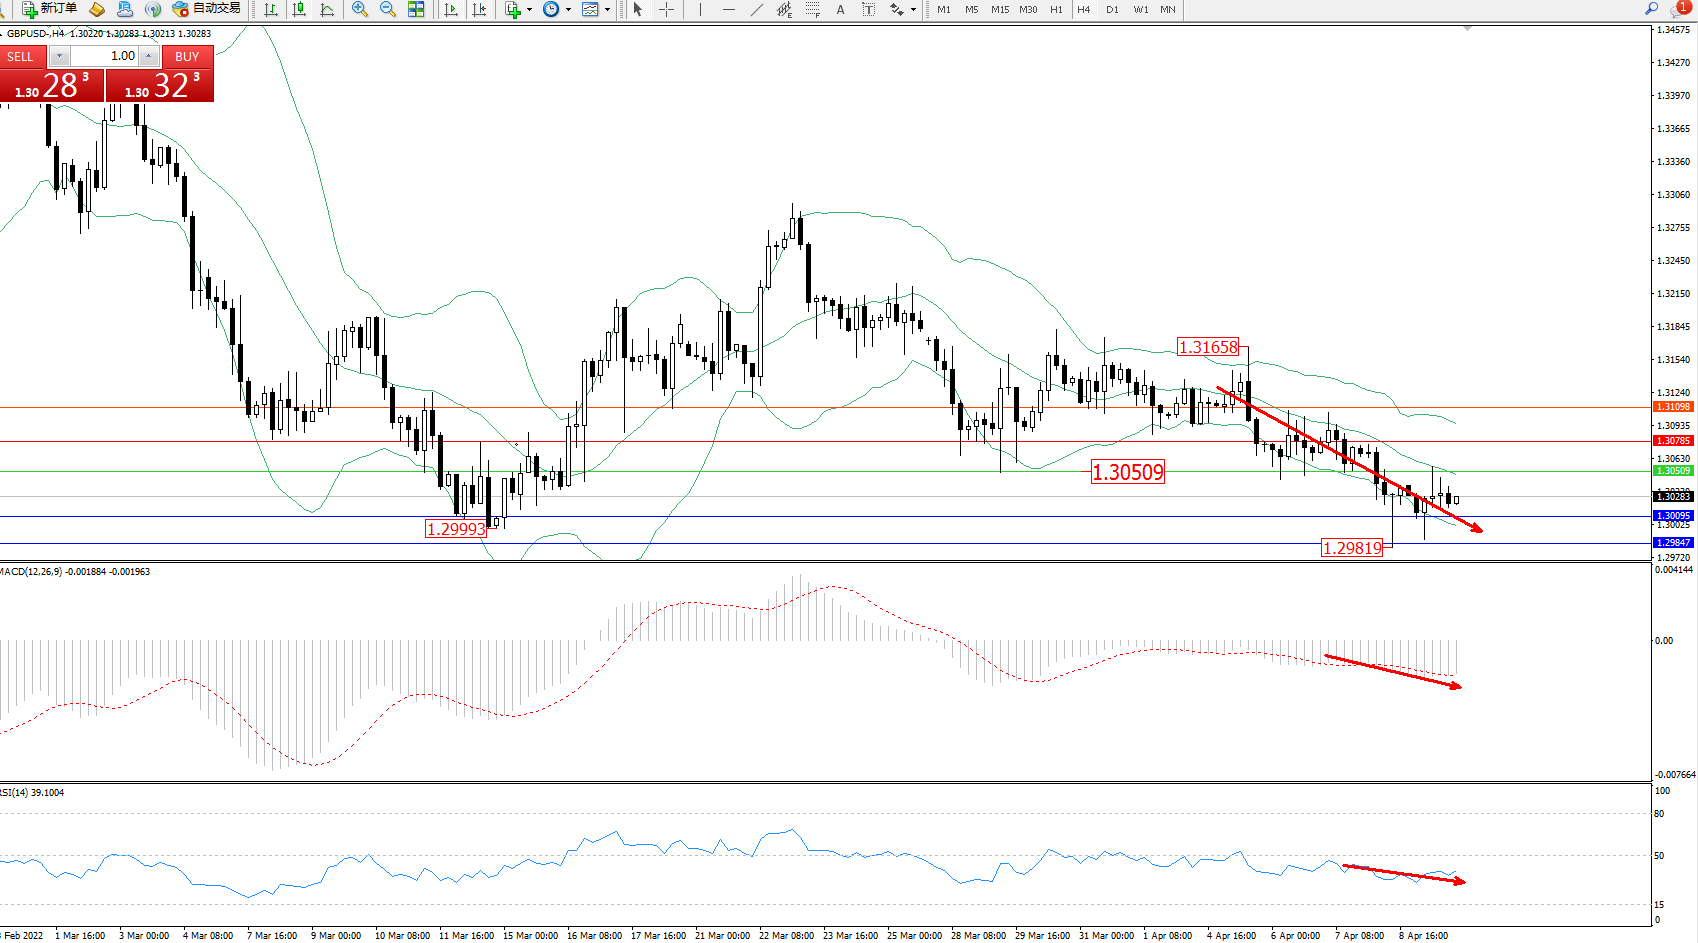1698x943 pixels.
Task: Open the indicators list dropdown
Action: (x=529, y=9)
